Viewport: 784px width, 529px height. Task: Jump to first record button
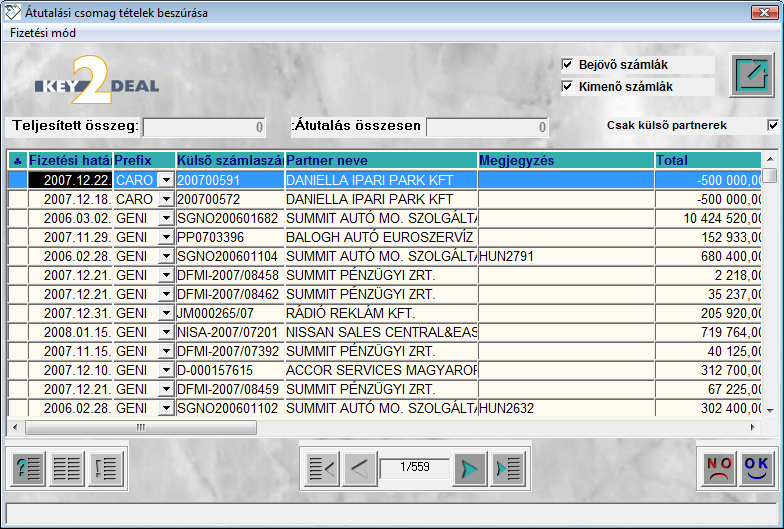322,469
